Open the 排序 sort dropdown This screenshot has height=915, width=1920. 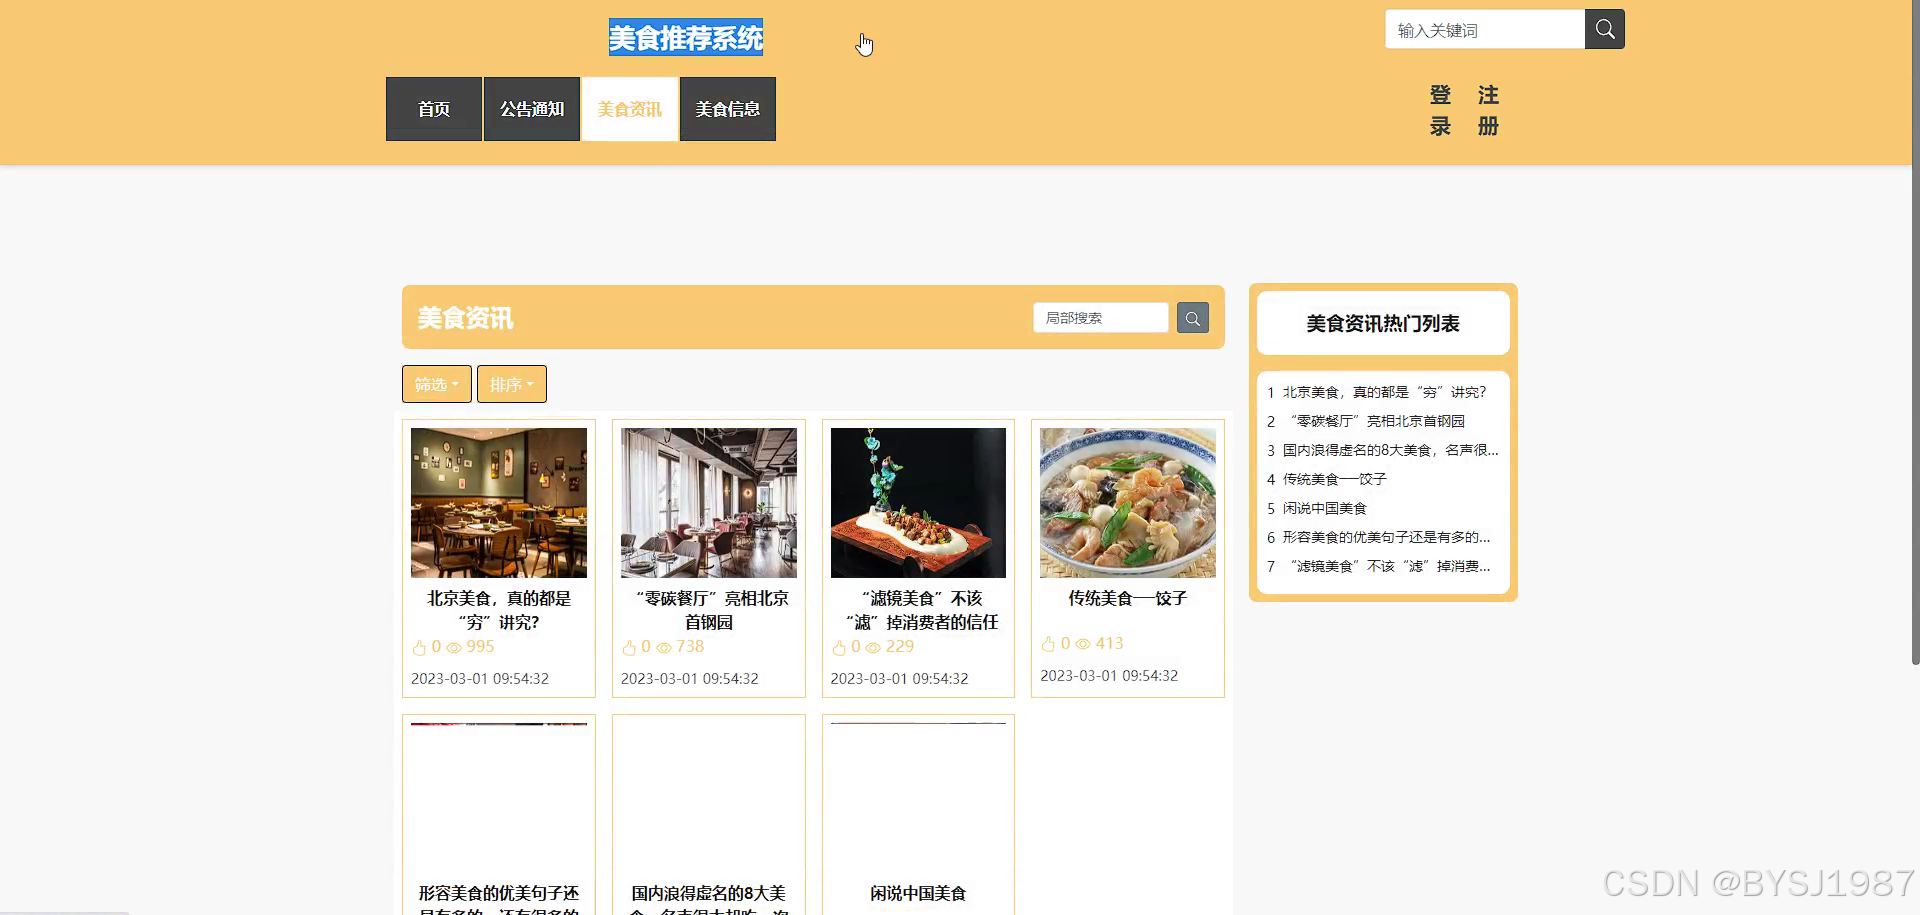click(512, 384)
